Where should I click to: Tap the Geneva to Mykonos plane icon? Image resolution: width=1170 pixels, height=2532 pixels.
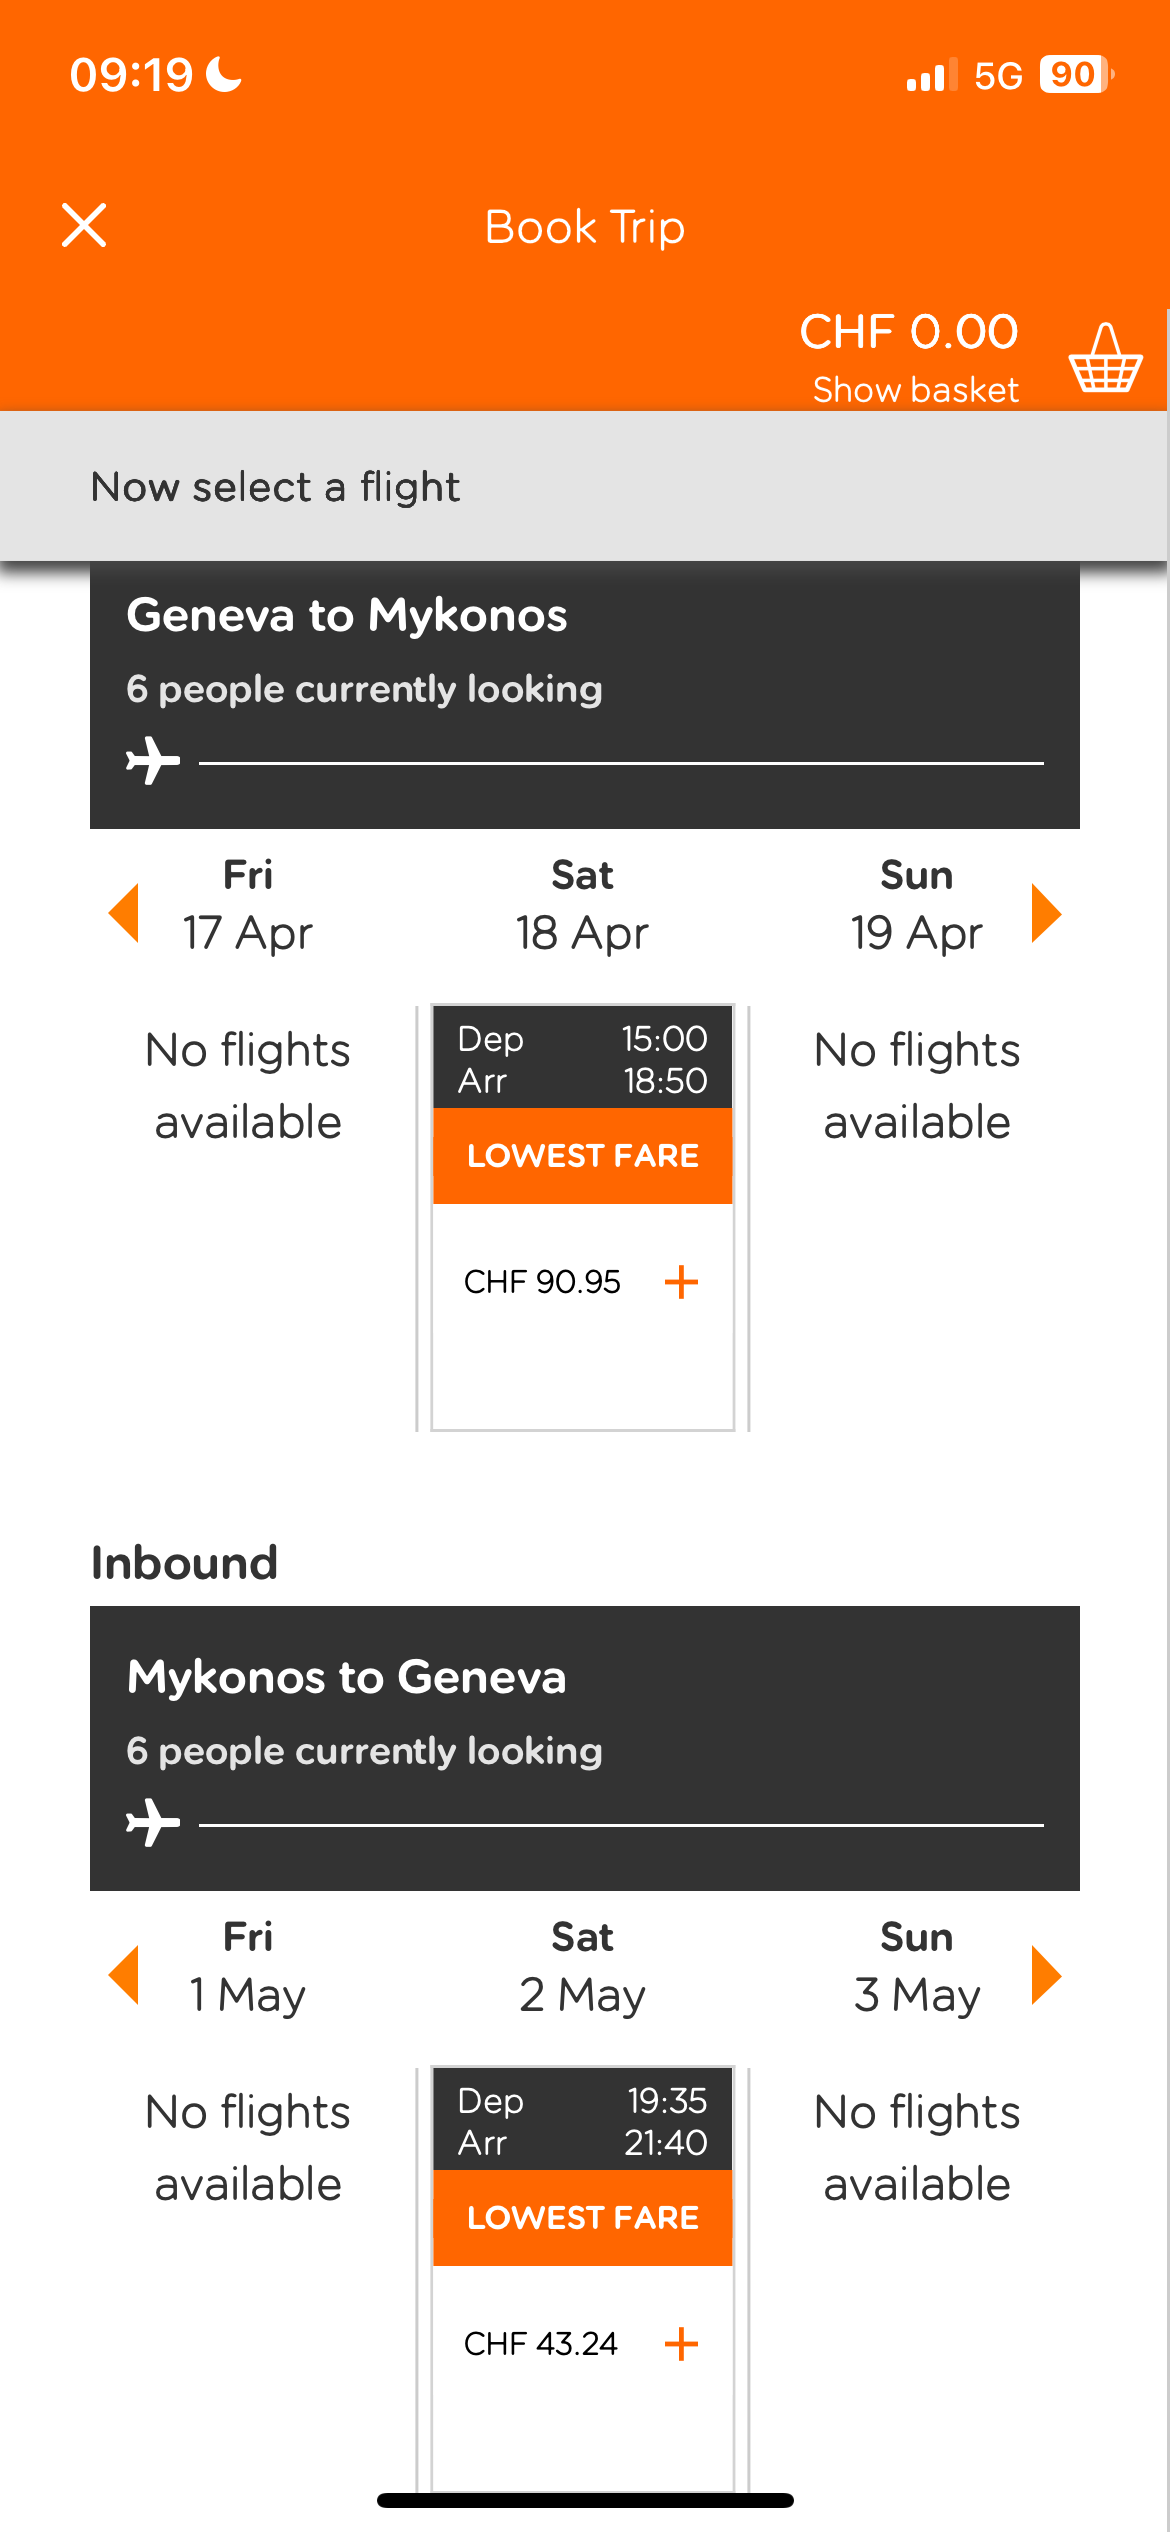(x=153, y=761)
